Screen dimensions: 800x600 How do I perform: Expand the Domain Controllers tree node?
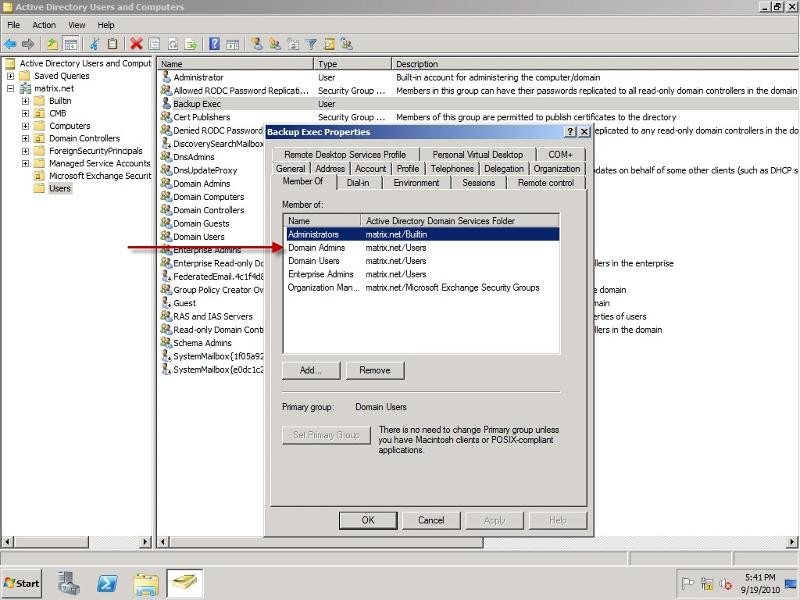pyautogui.click(x=25, y=138)
